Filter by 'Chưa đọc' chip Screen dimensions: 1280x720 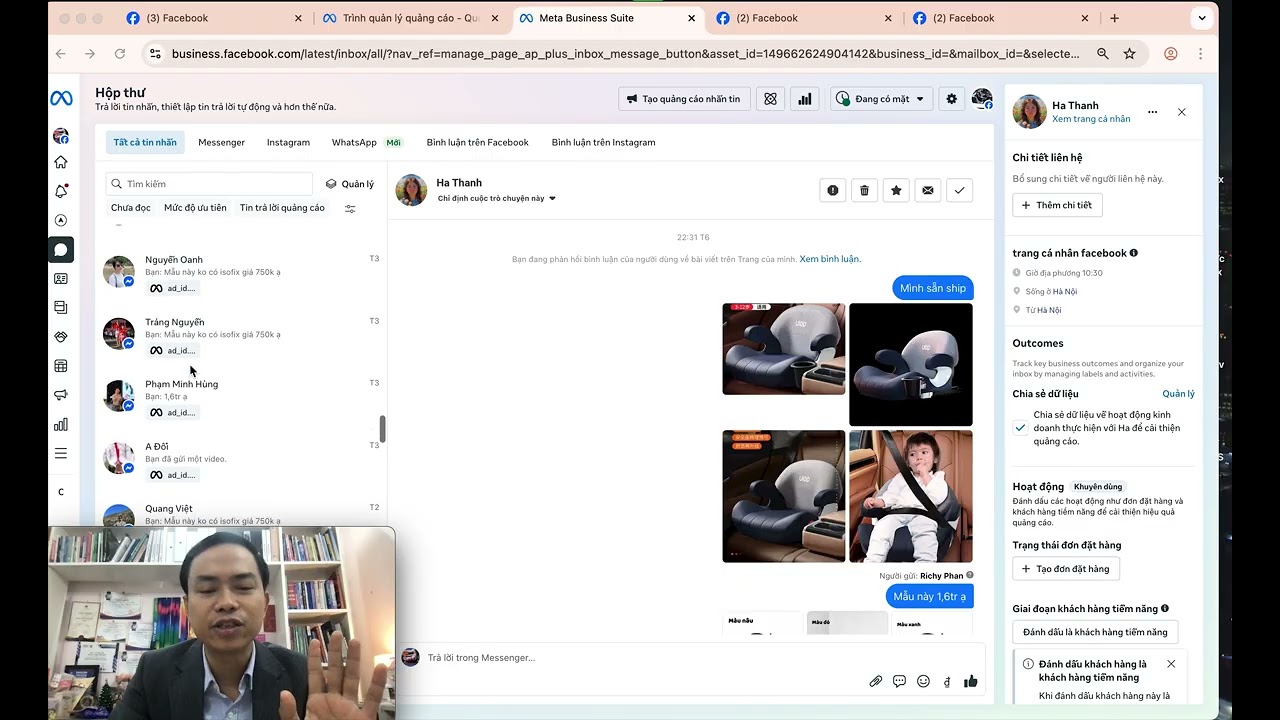point(131,208)
